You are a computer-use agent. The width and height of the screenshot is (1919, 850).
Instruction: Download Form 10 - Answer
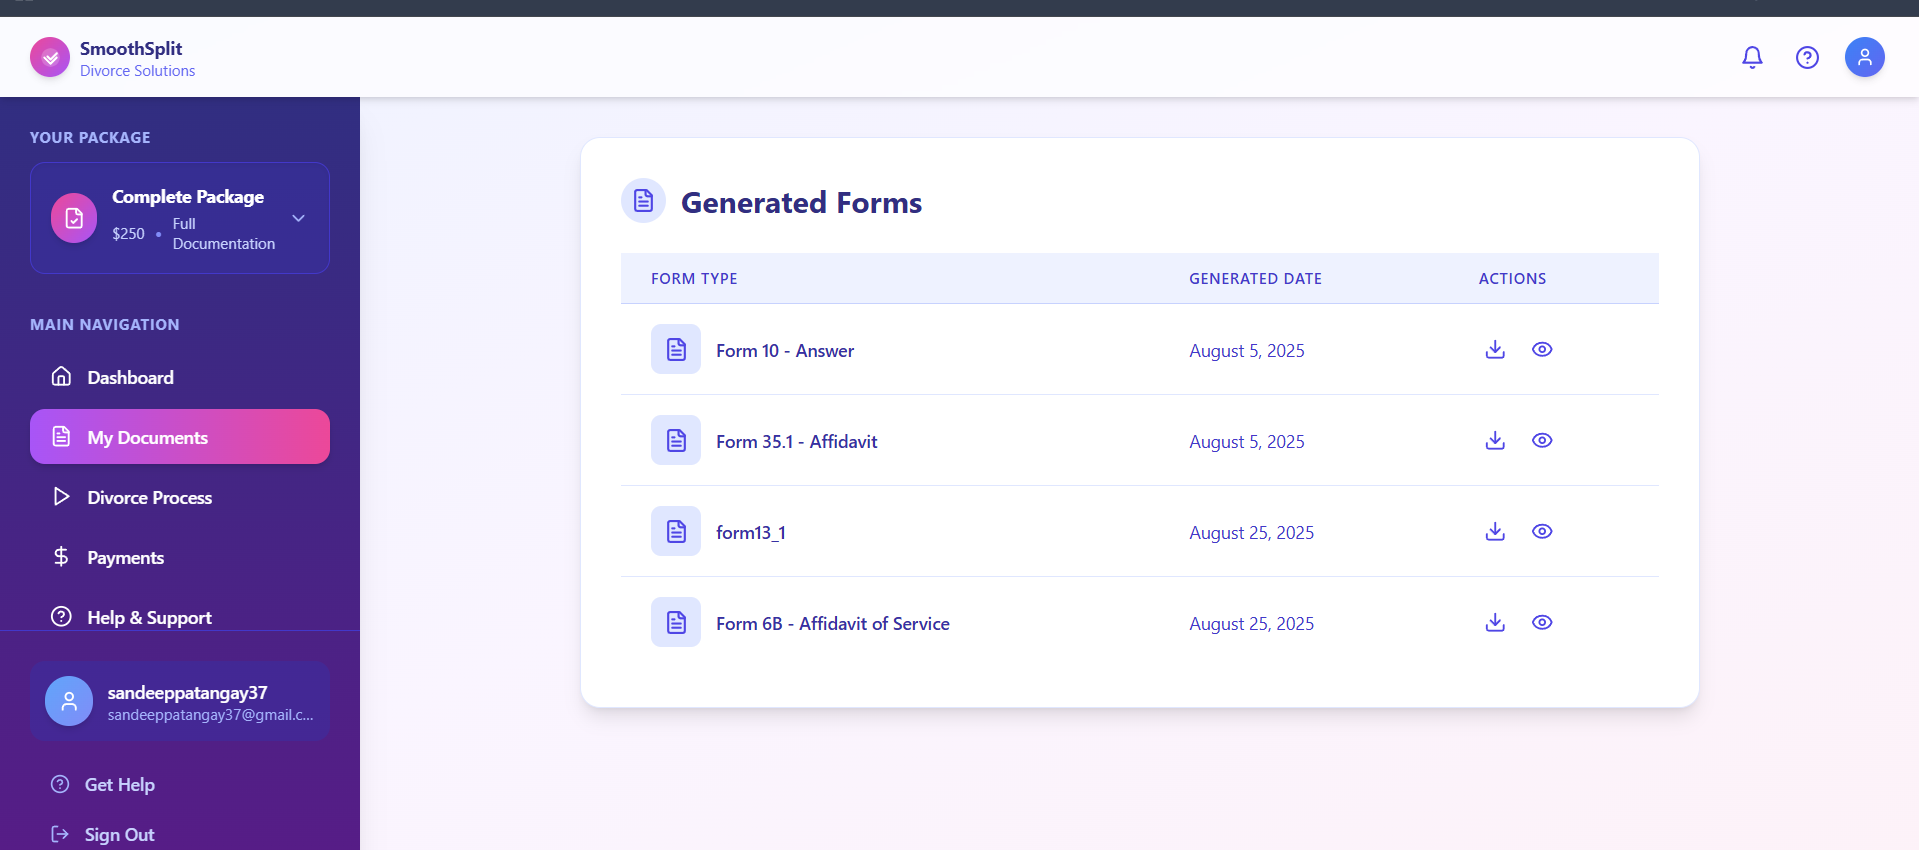[1495, 349]
